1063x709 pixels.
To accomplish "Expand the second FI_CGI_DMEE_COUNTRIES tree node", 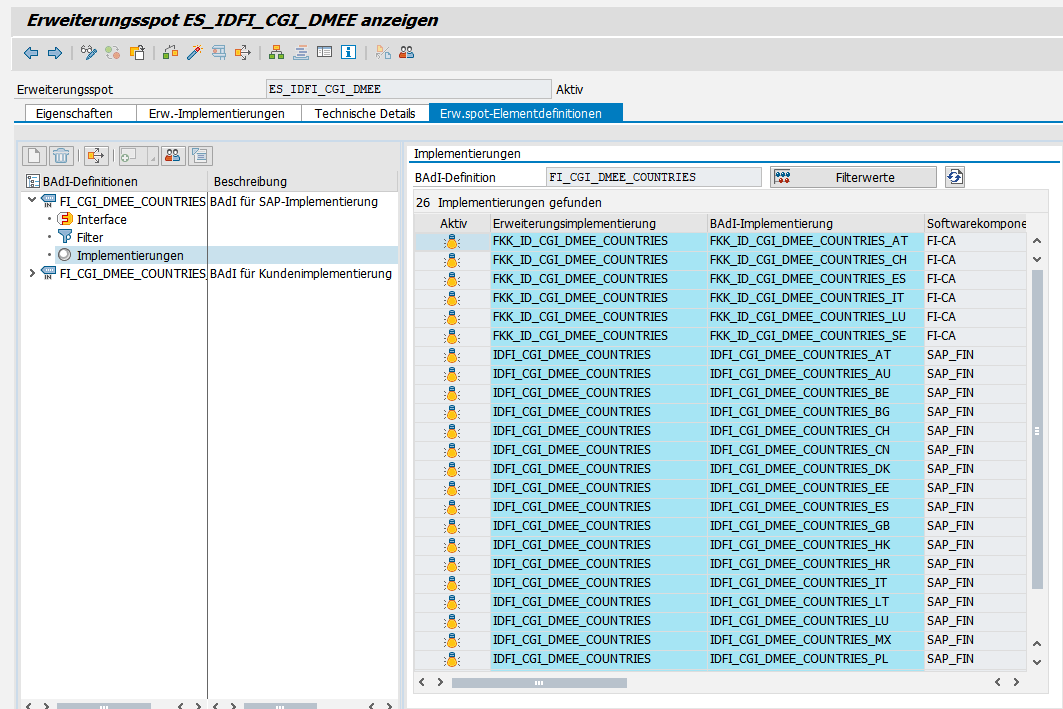I will tap(32, 273).
